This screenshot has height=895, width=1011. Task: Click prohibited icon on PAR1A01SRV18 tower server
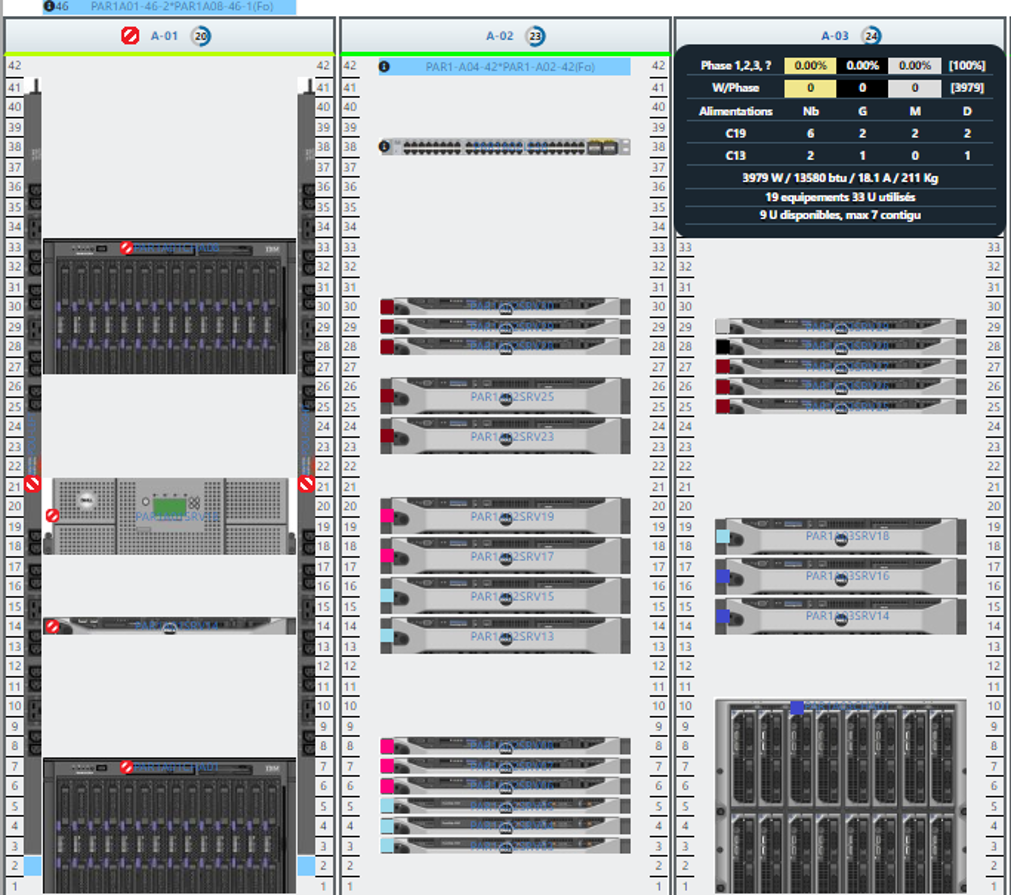(53, 515)
